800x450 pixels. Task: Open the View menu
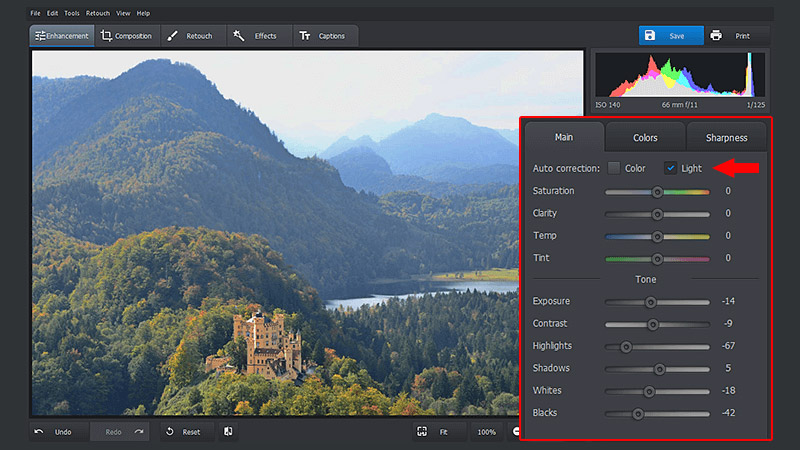123,13
